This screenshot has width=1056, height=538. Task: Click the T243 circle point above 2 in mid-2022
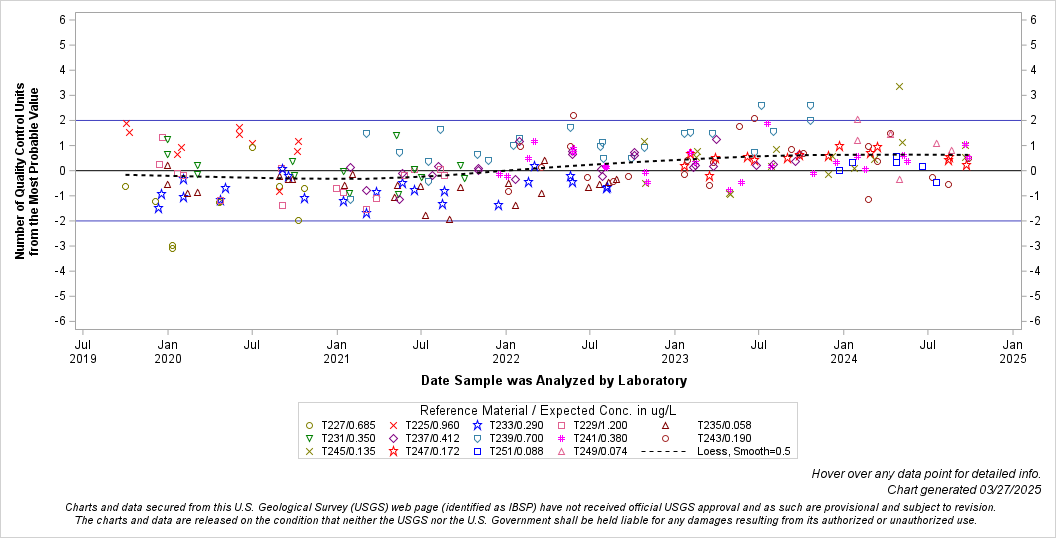coord(573,116)
